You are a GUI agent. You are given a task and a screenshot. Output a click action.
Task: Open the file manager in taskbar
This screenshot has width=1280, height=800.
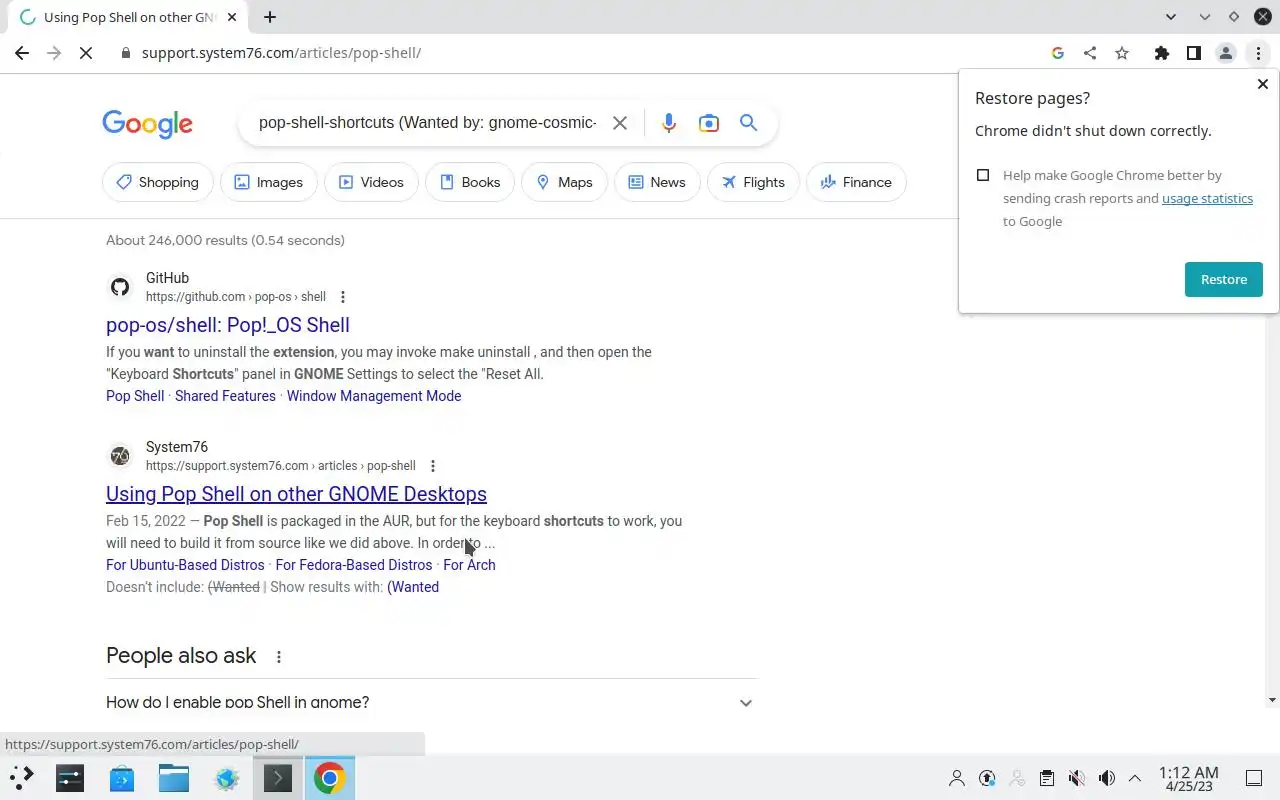pyautogui.click(x=174, y=778)
